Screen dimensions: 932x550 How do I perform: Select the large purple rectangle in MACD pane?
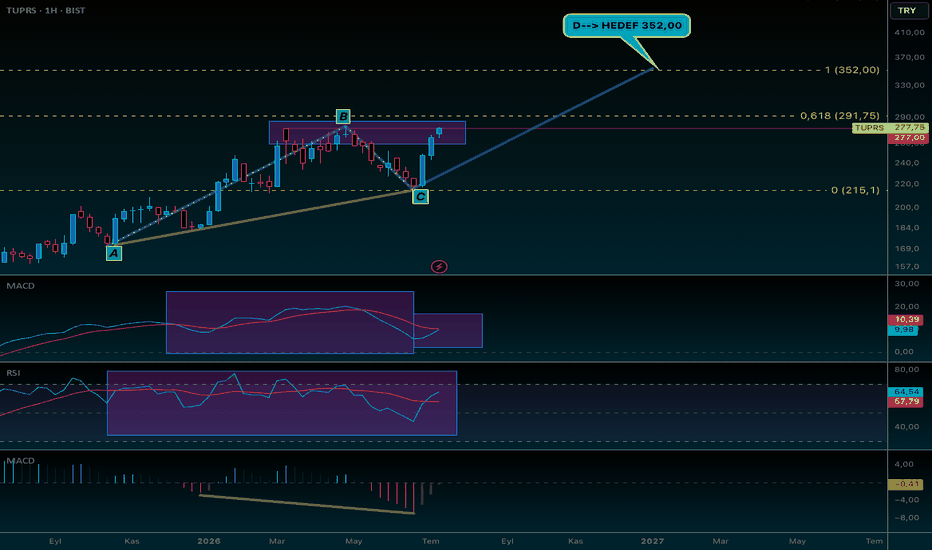click(x=290, y=322)
